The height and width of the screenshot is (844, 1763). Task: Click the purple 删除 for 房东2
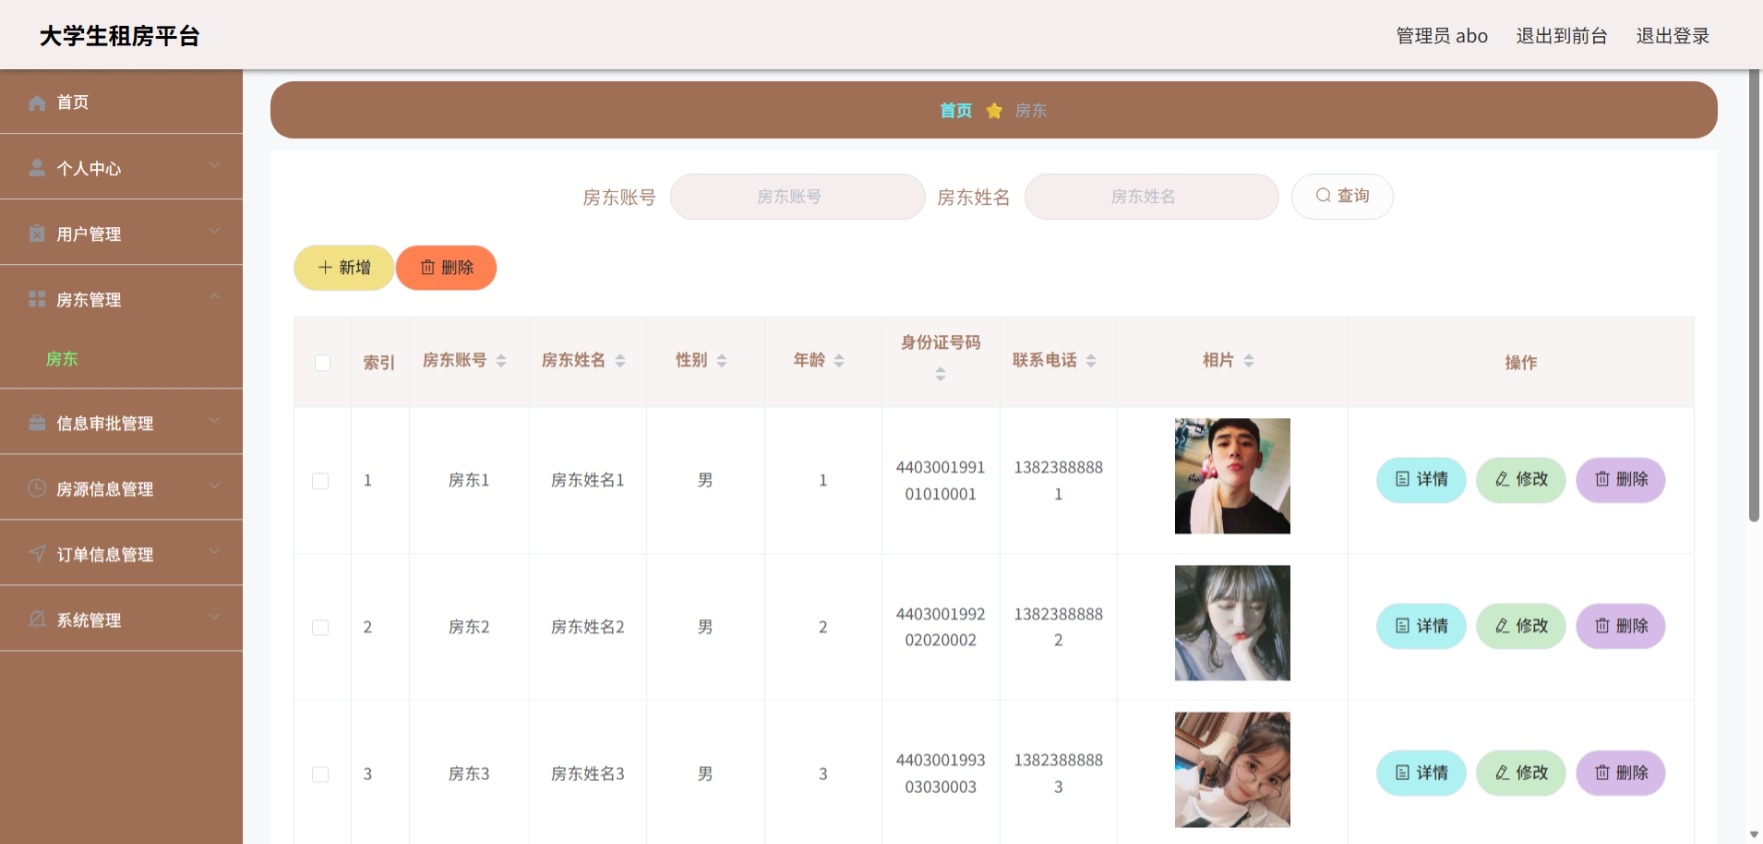pos(1621,626)
